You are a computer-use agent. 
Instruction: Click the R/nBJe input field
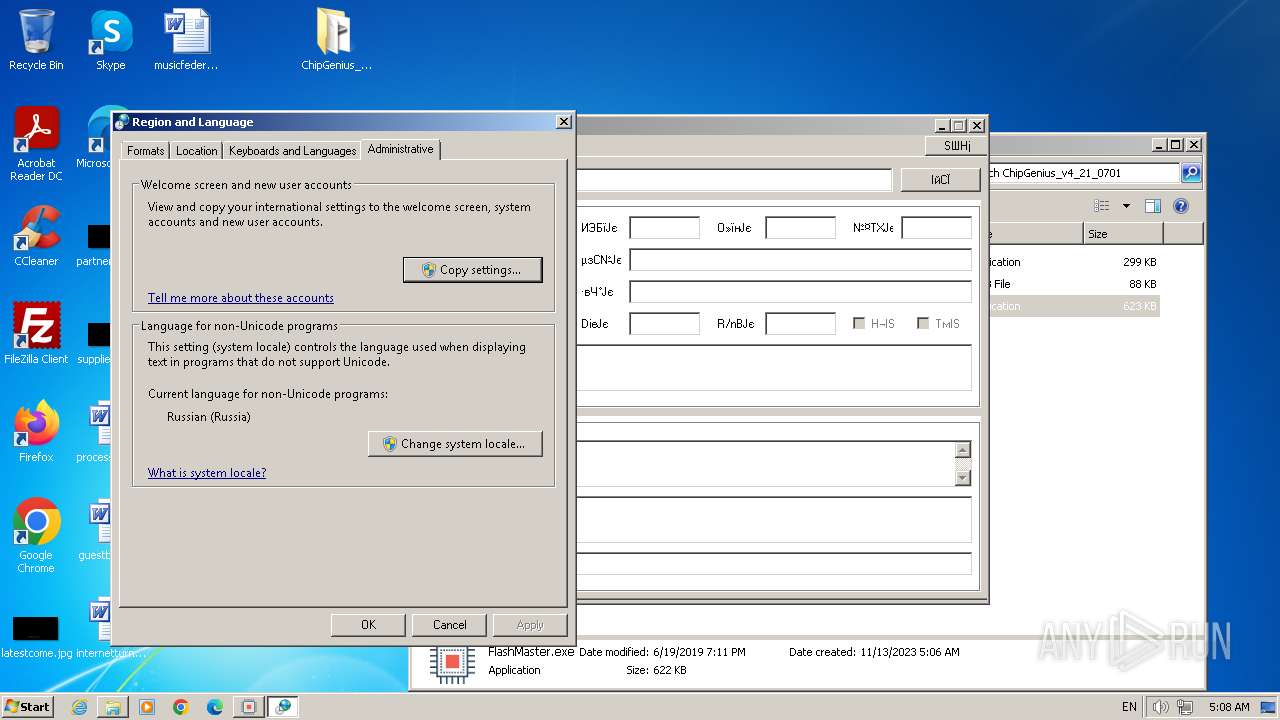pos(800,324)
